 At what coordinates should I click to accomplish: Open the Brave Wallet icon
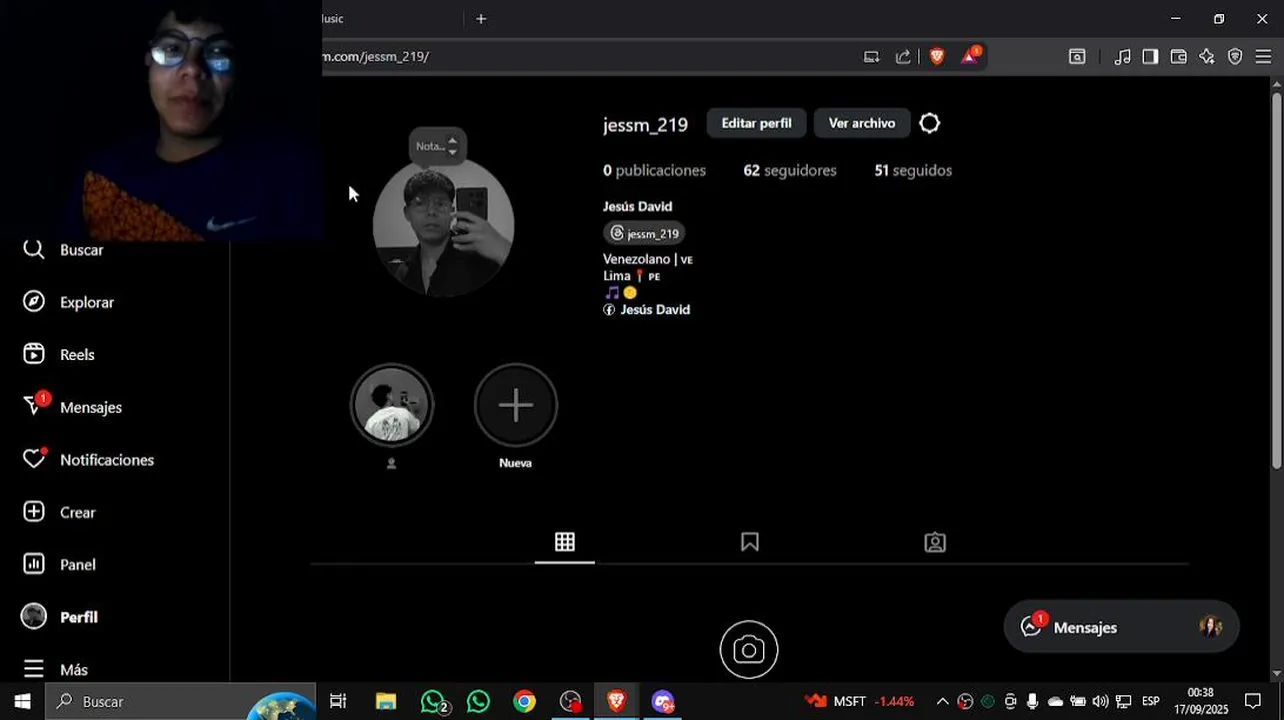pos(1178,57)
